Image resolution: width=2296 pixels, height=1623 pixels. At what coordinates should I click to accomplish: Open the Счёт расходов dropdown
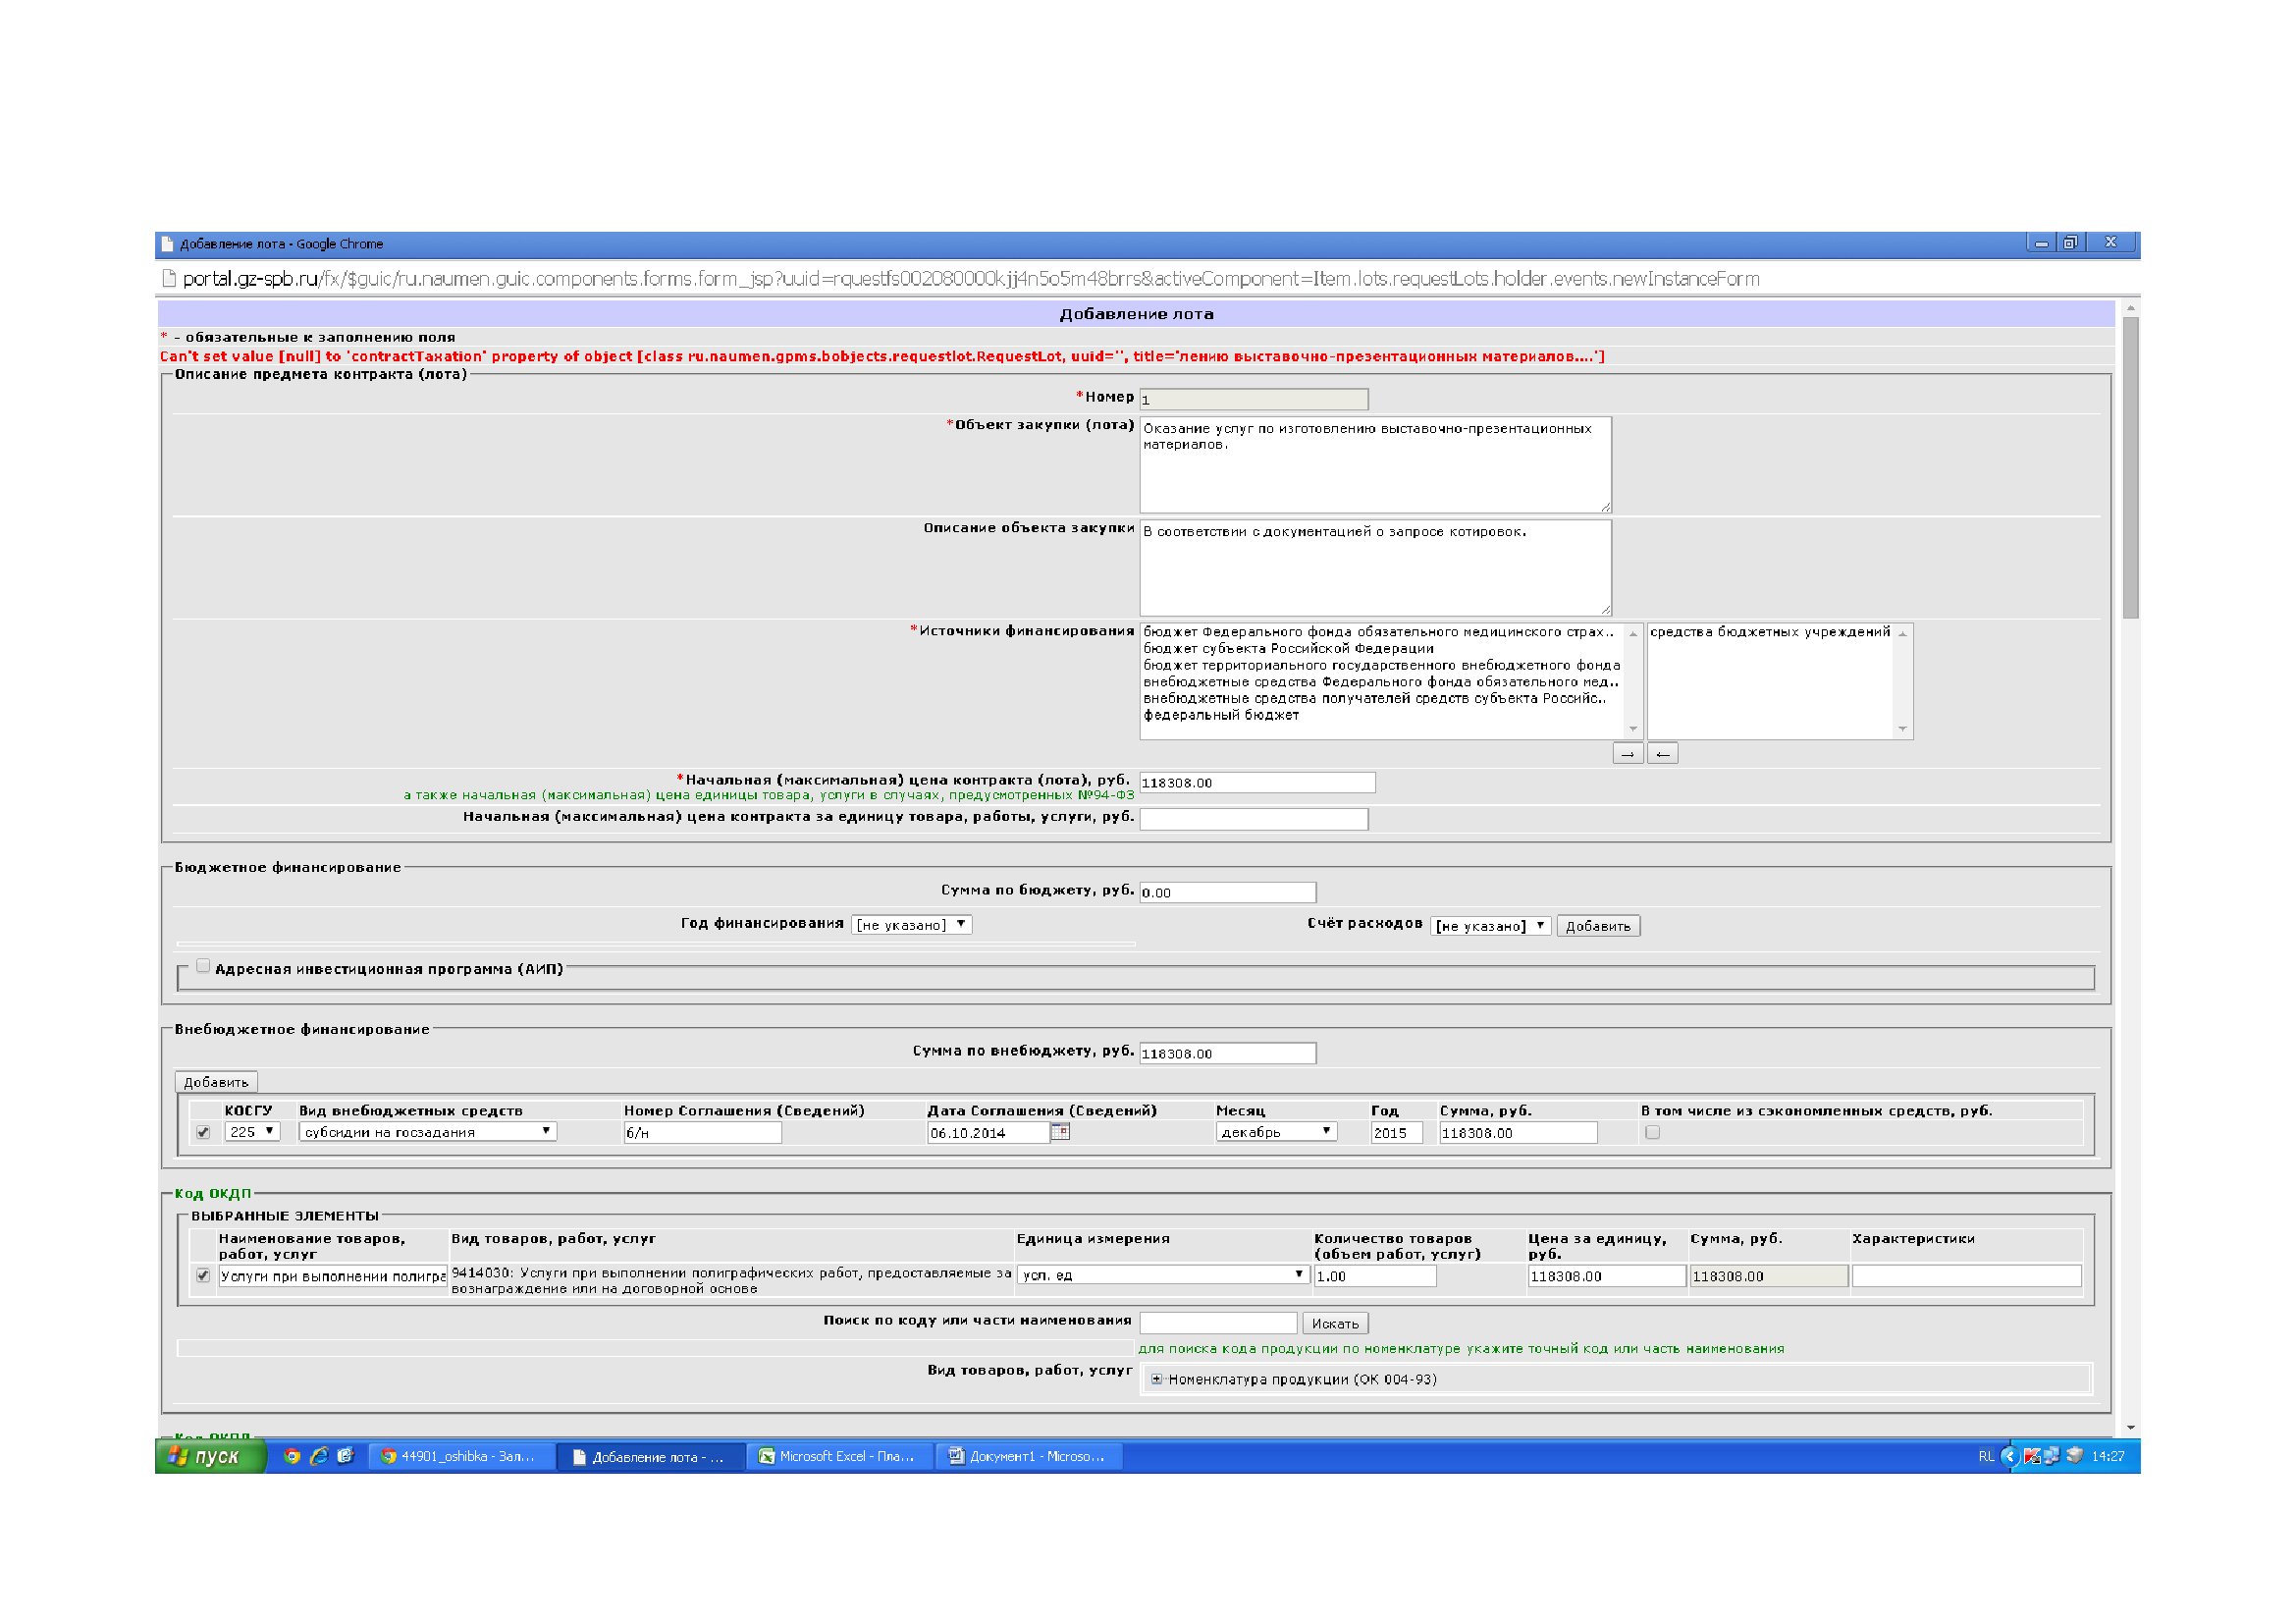click(x=1490, y=926)
